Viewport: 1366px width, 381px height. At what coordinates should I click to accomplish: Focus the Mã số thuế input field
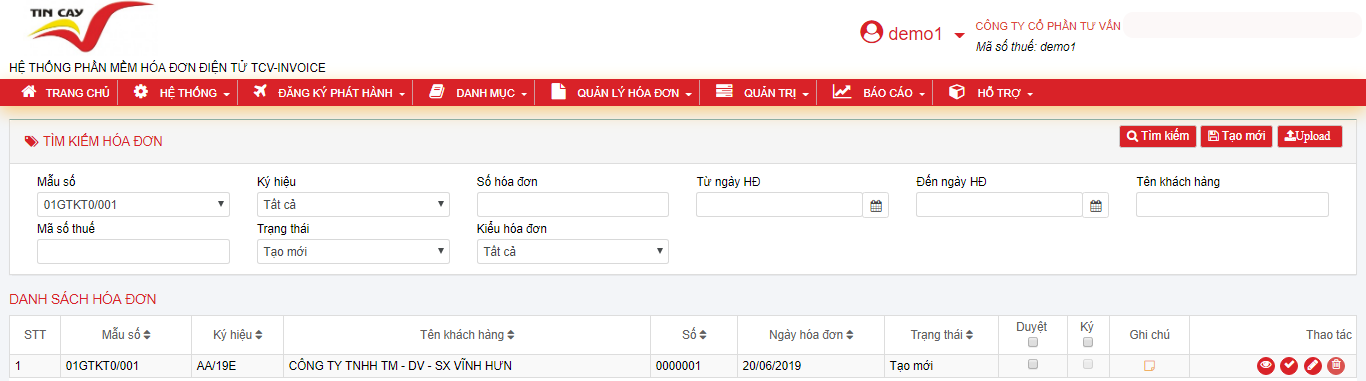tap(133, 251)
